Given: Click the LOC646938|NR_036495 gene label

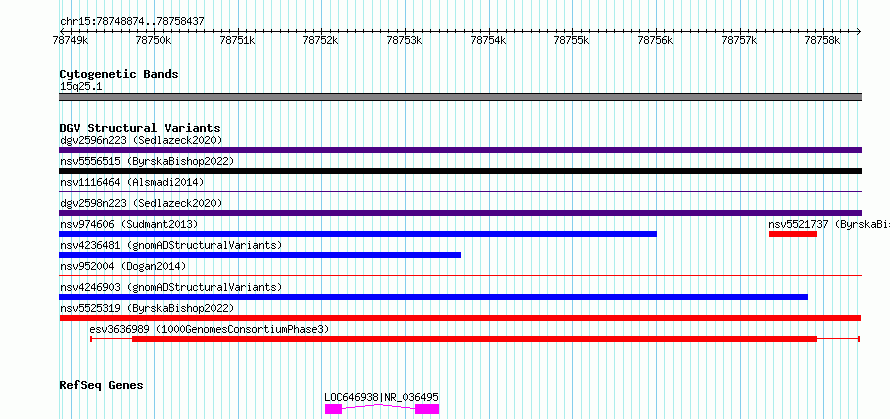Looking at the screenshot, I should point(381,397).
